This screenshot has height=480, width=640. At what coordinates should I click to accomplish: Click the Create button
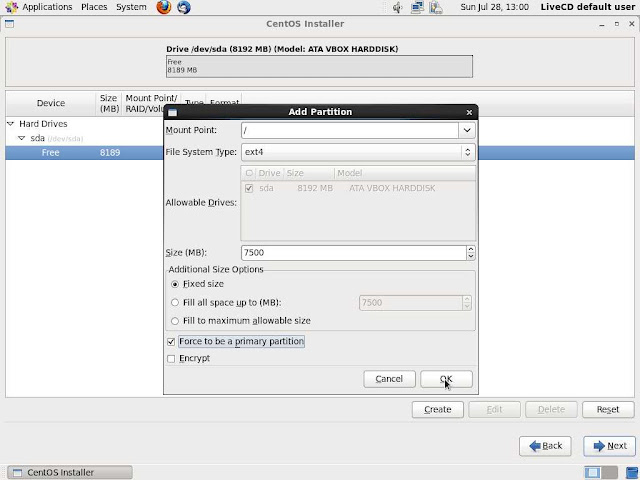[x=438, y=409]
